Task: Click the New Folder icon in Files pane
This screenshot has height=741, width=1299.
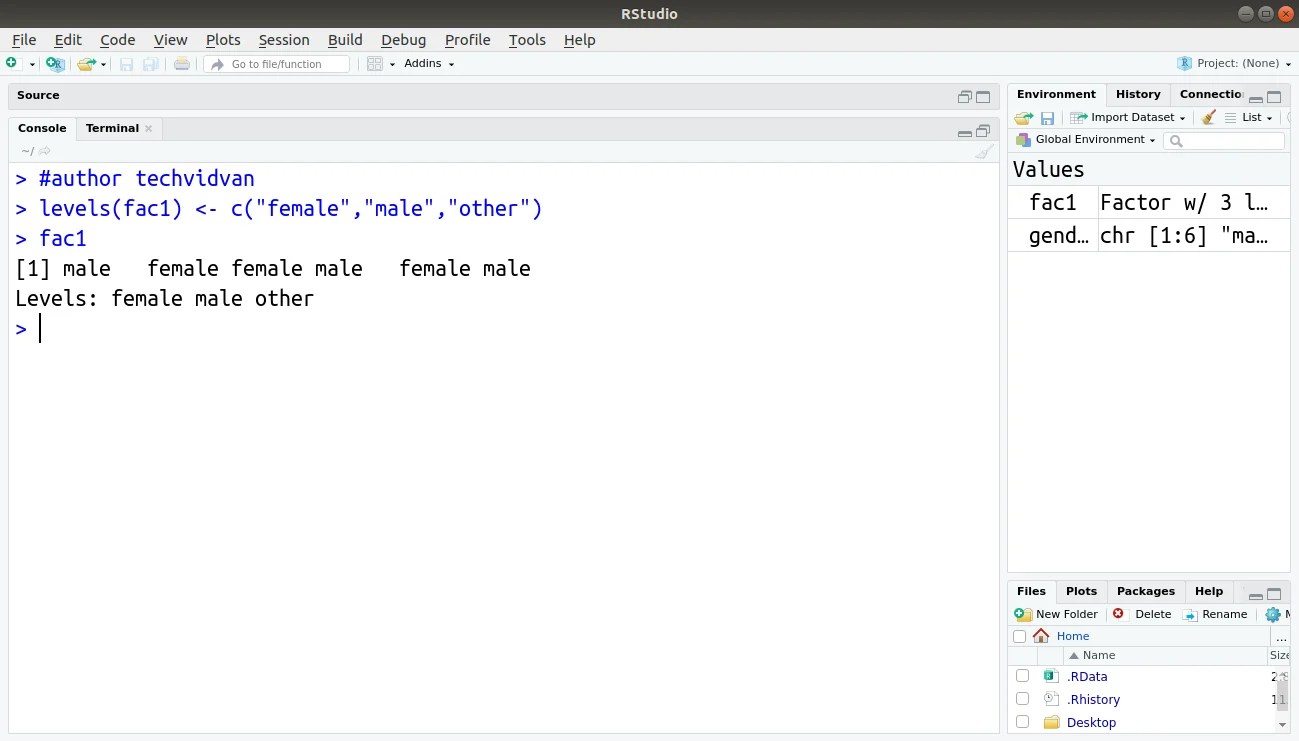Action: pyautogui.click(x=1023, y=614)
